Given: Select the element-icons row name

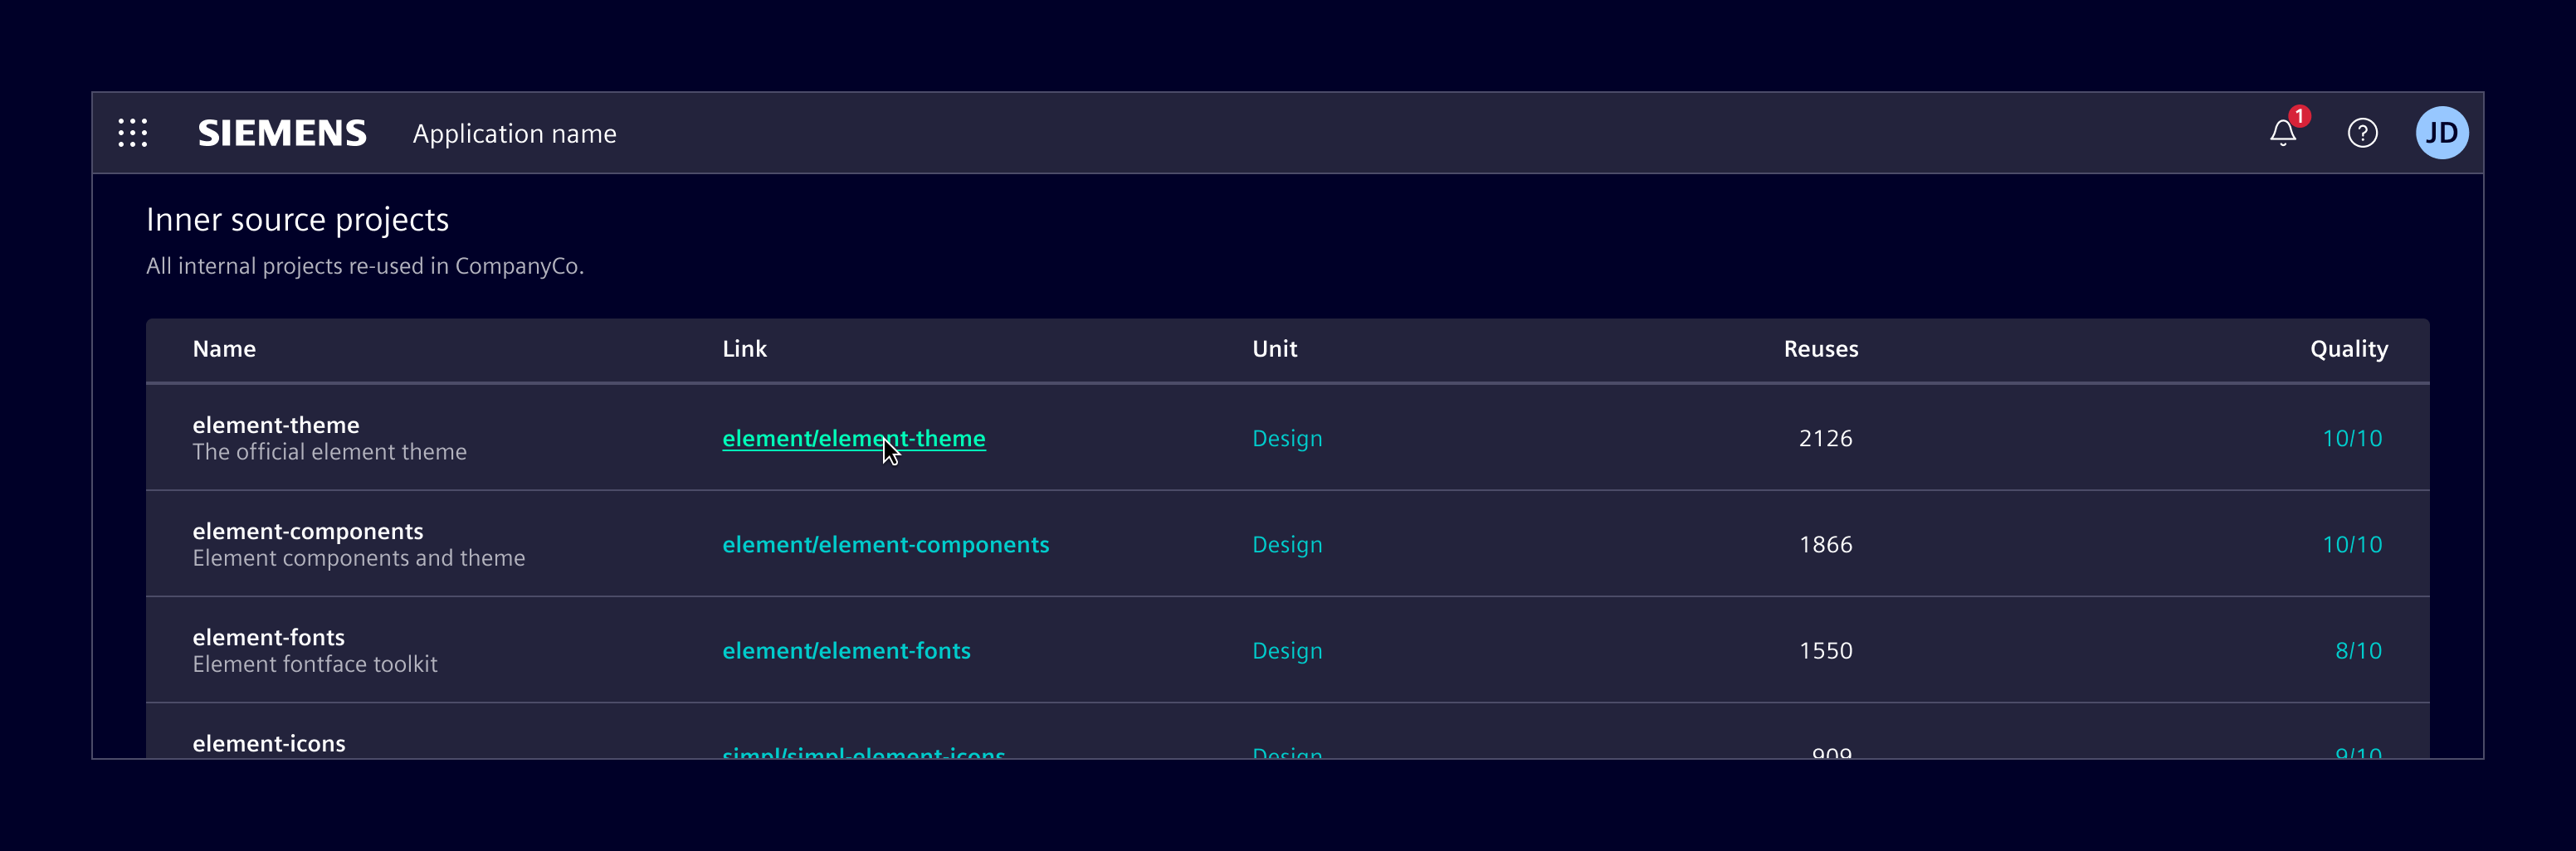Looking at the screenshot, I should [269, 743].
